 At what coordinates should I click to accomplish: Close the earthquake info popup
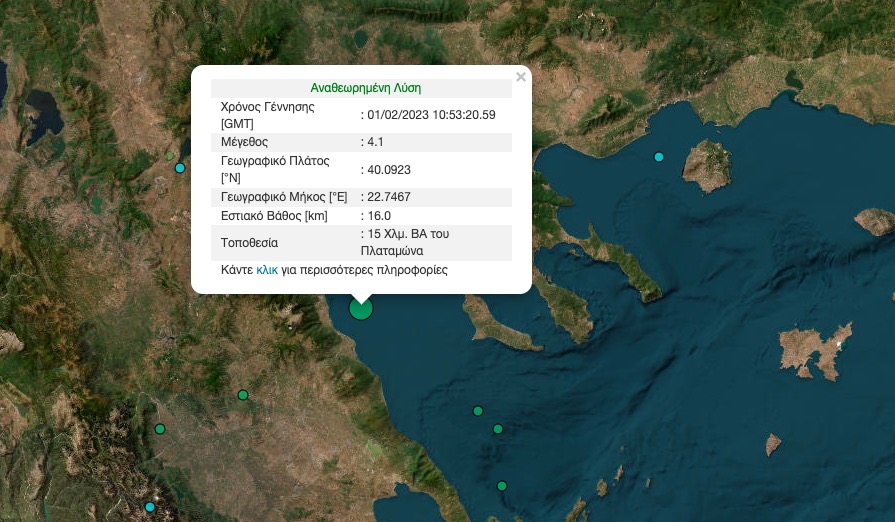(x=520, y=77)
